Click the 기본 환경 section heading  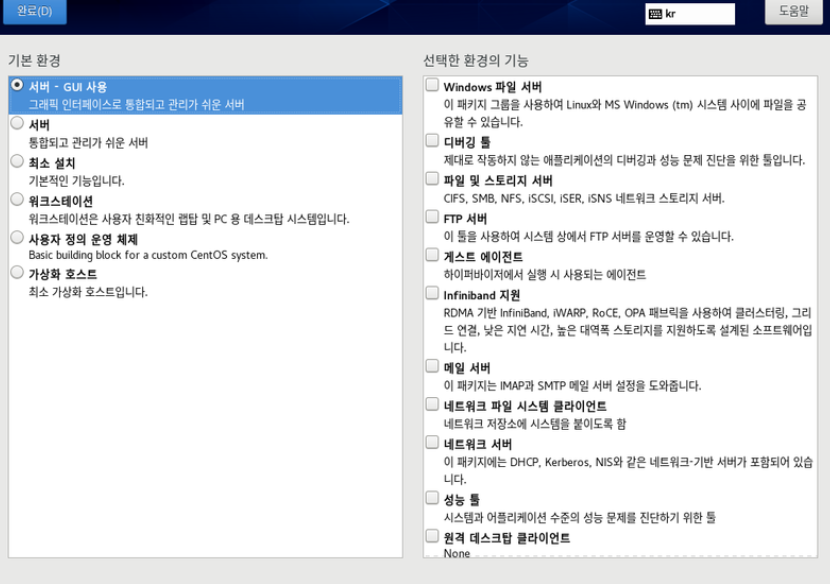34,60
